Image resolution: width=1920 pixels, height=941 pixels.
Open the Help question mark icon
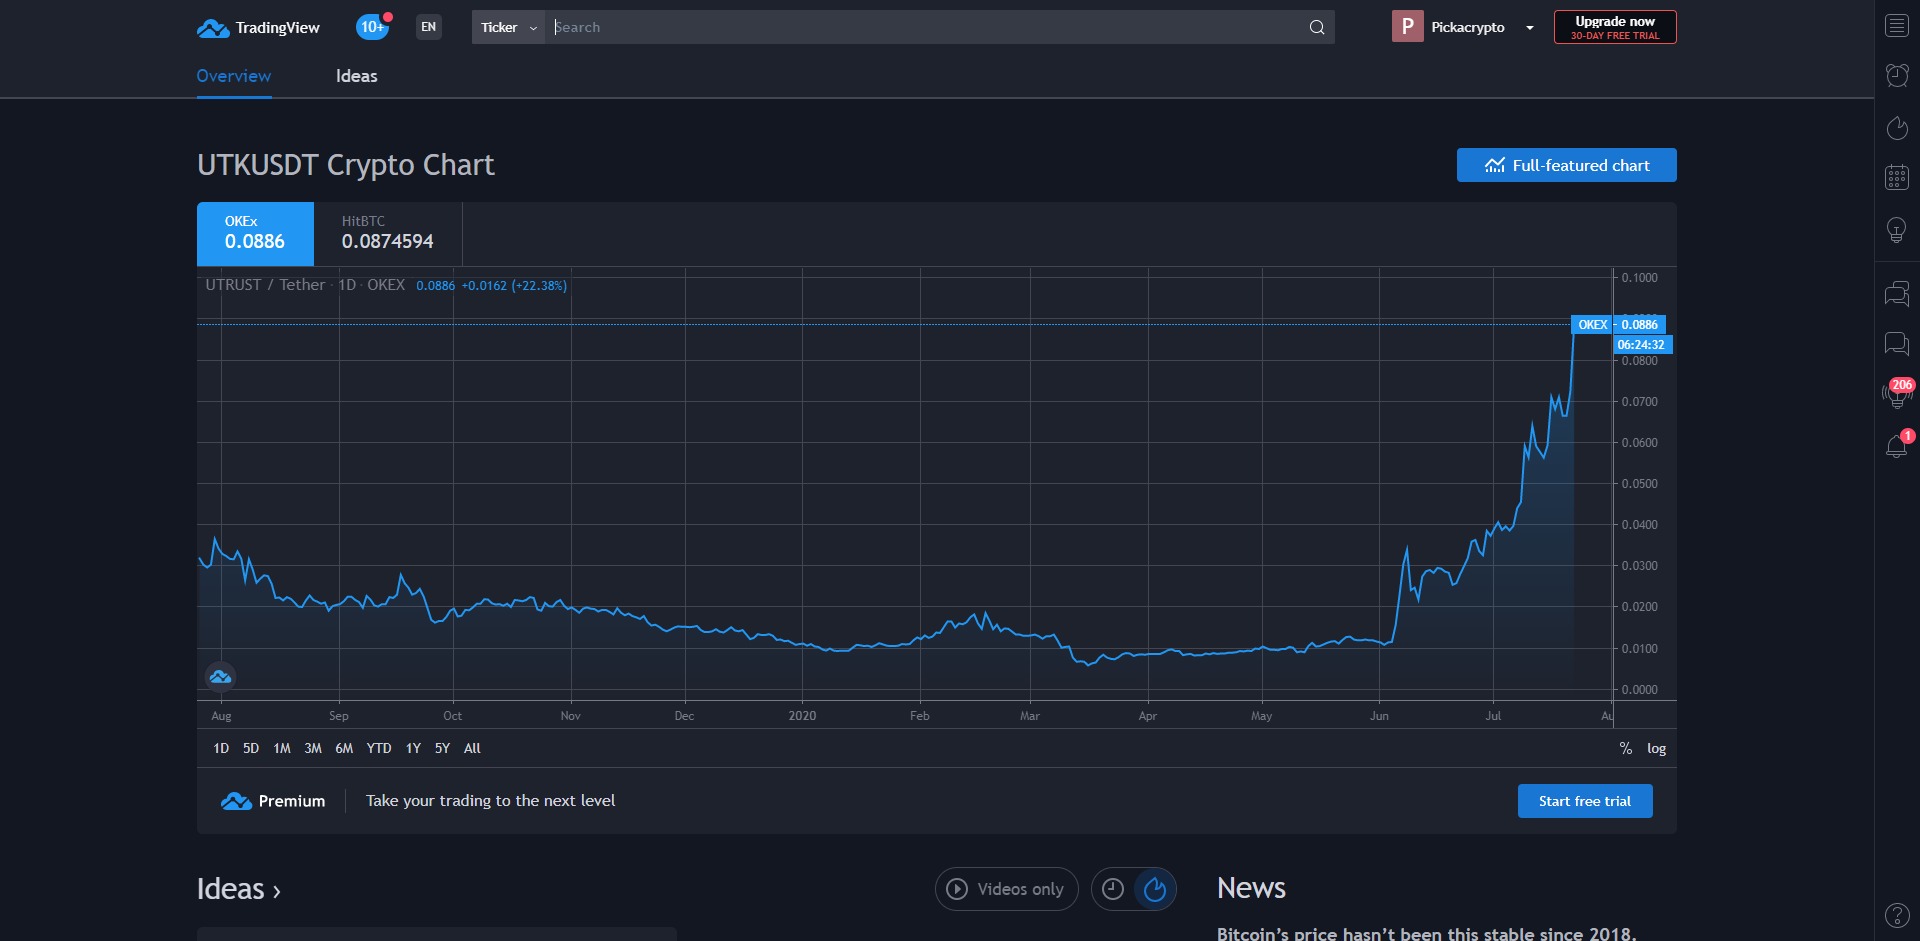click(1897, 914)
